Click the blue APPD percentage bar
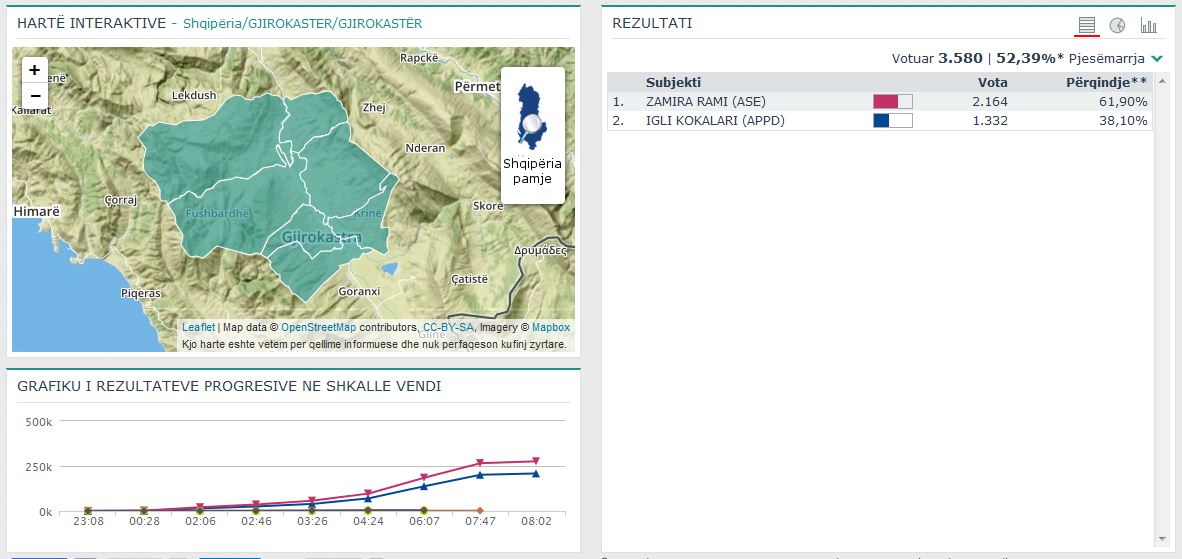1182x559 pixels. (x=892, y=121)
